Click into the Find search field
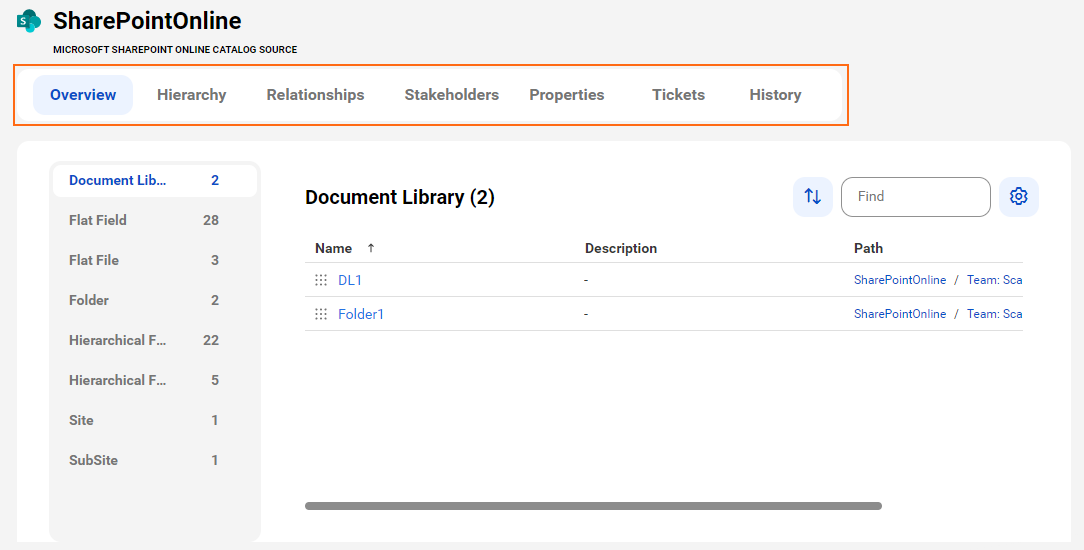The width and height of the screenshot is (1084, 550). (x=915, y=197)
